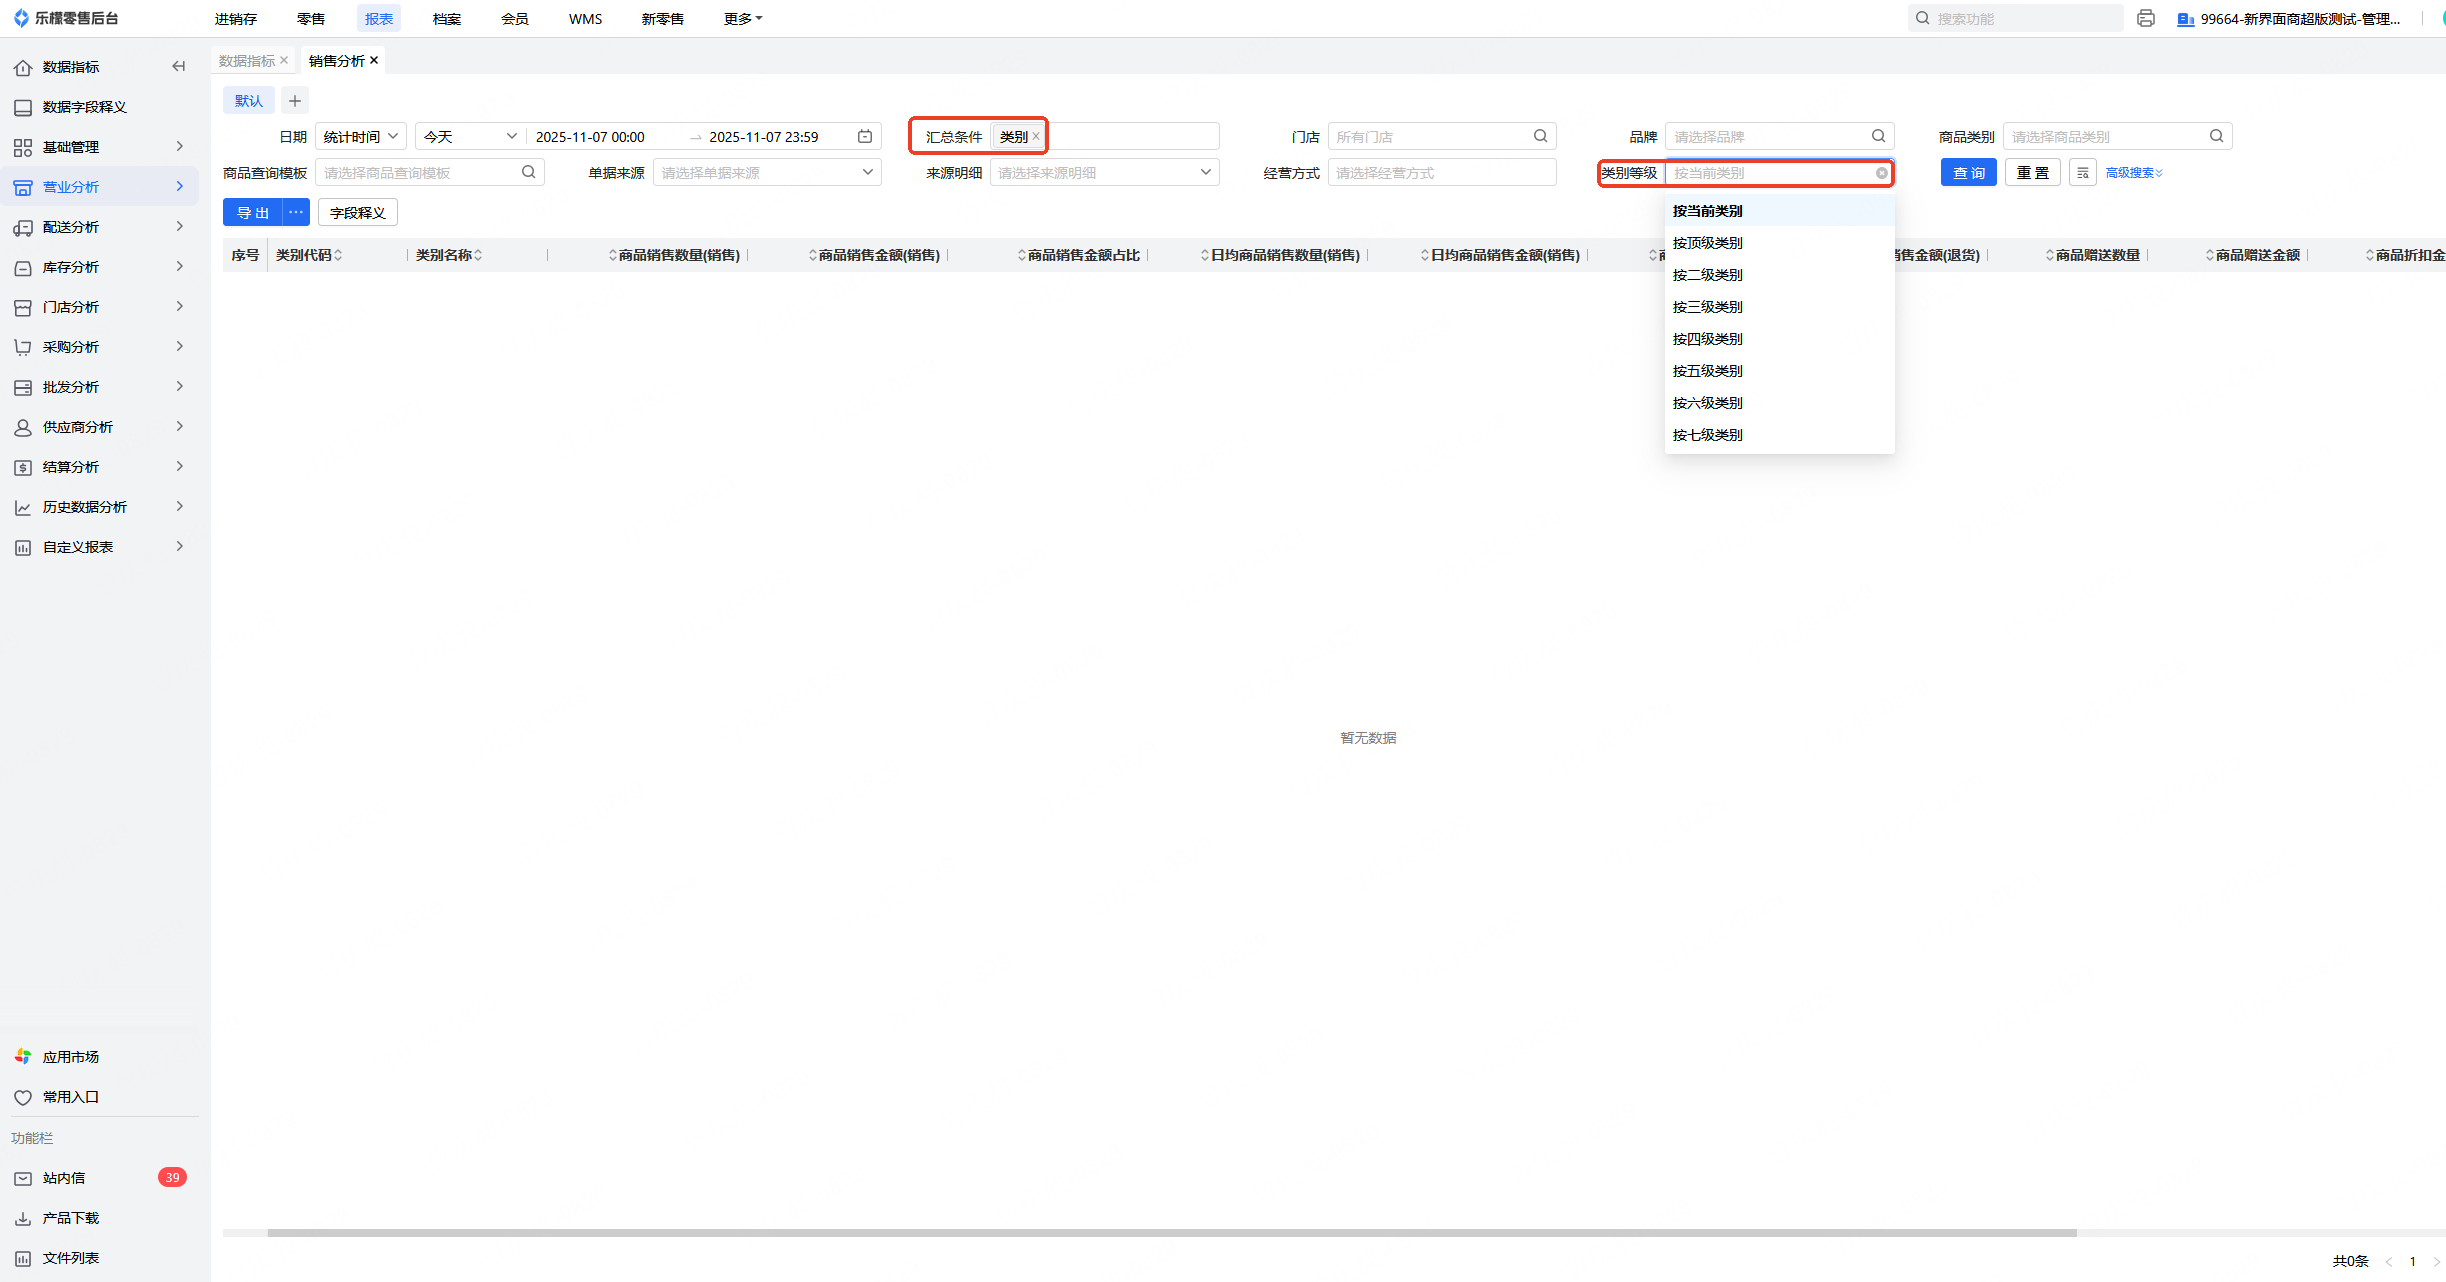Expand the 单据来源 dropdown
Image resolution: width=2446 pixels, height=1282 pixels.
(767, 173)
